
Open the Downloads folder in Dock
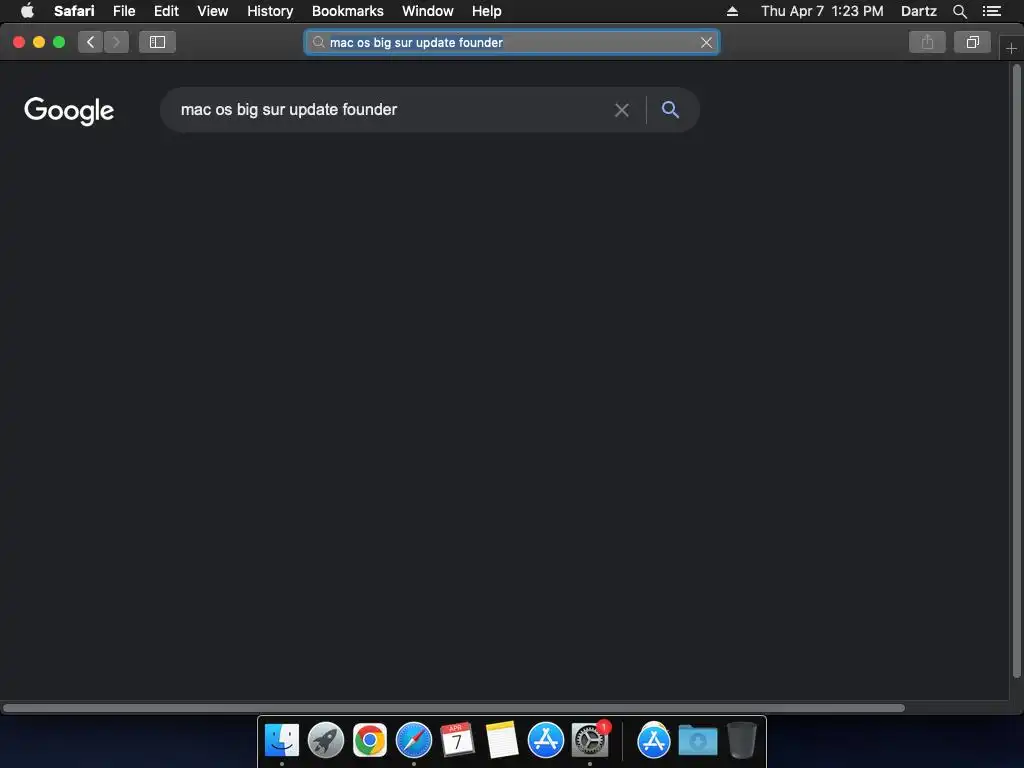(697, 741)
